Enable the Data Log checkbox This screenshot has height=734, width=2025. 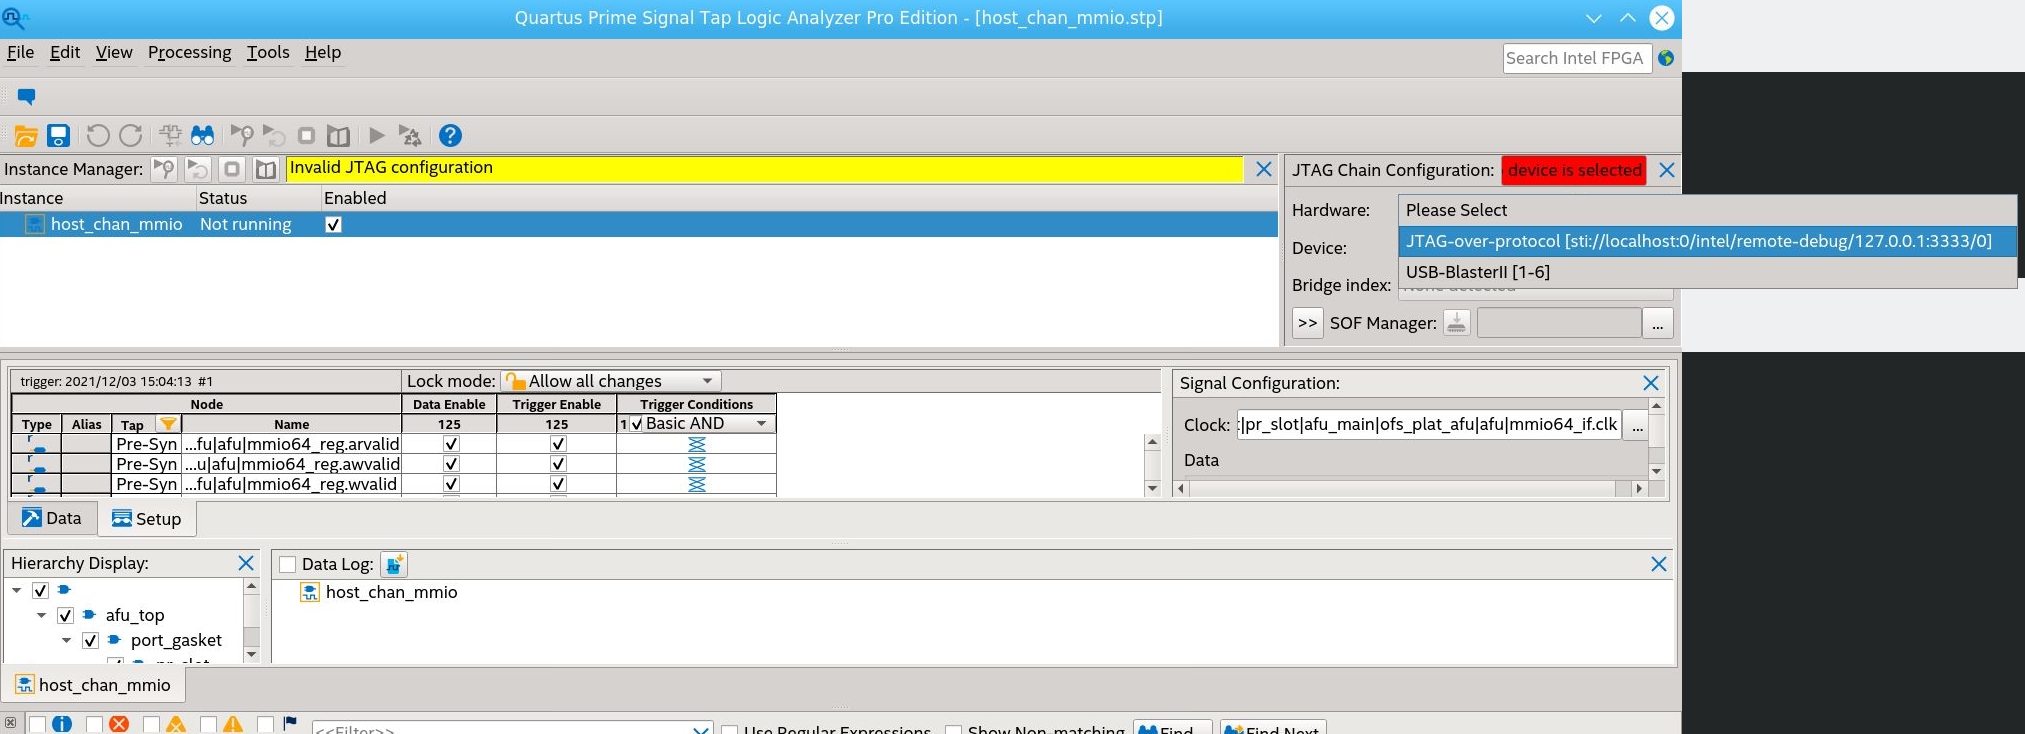click(288, 565)
